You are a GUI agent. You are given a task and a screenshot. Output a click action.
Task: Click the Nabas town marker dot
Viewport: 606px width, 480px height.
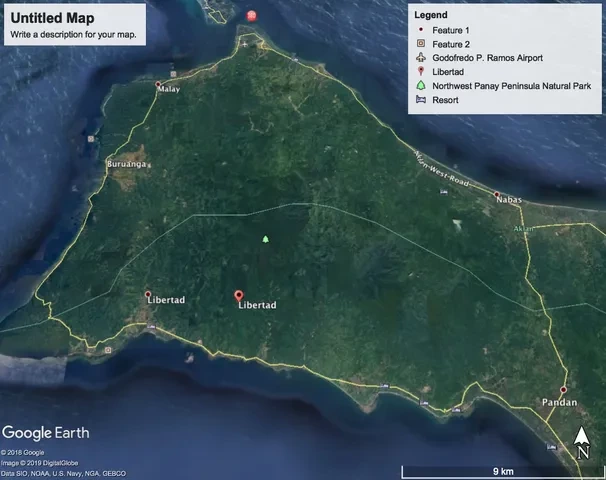(x=497, y=194)
